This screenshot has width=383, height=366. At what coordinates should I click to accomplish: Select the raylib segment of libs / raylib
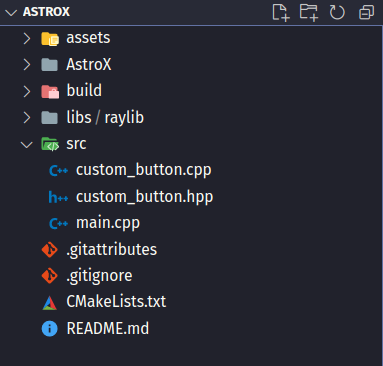[x=124, y=118]
